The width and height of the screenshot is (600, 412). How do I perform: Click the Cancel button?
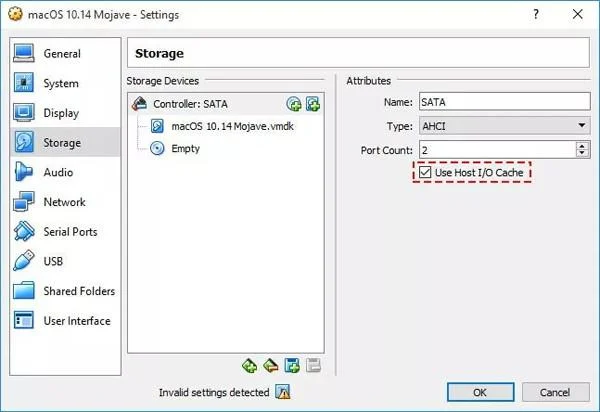(555, 392)
